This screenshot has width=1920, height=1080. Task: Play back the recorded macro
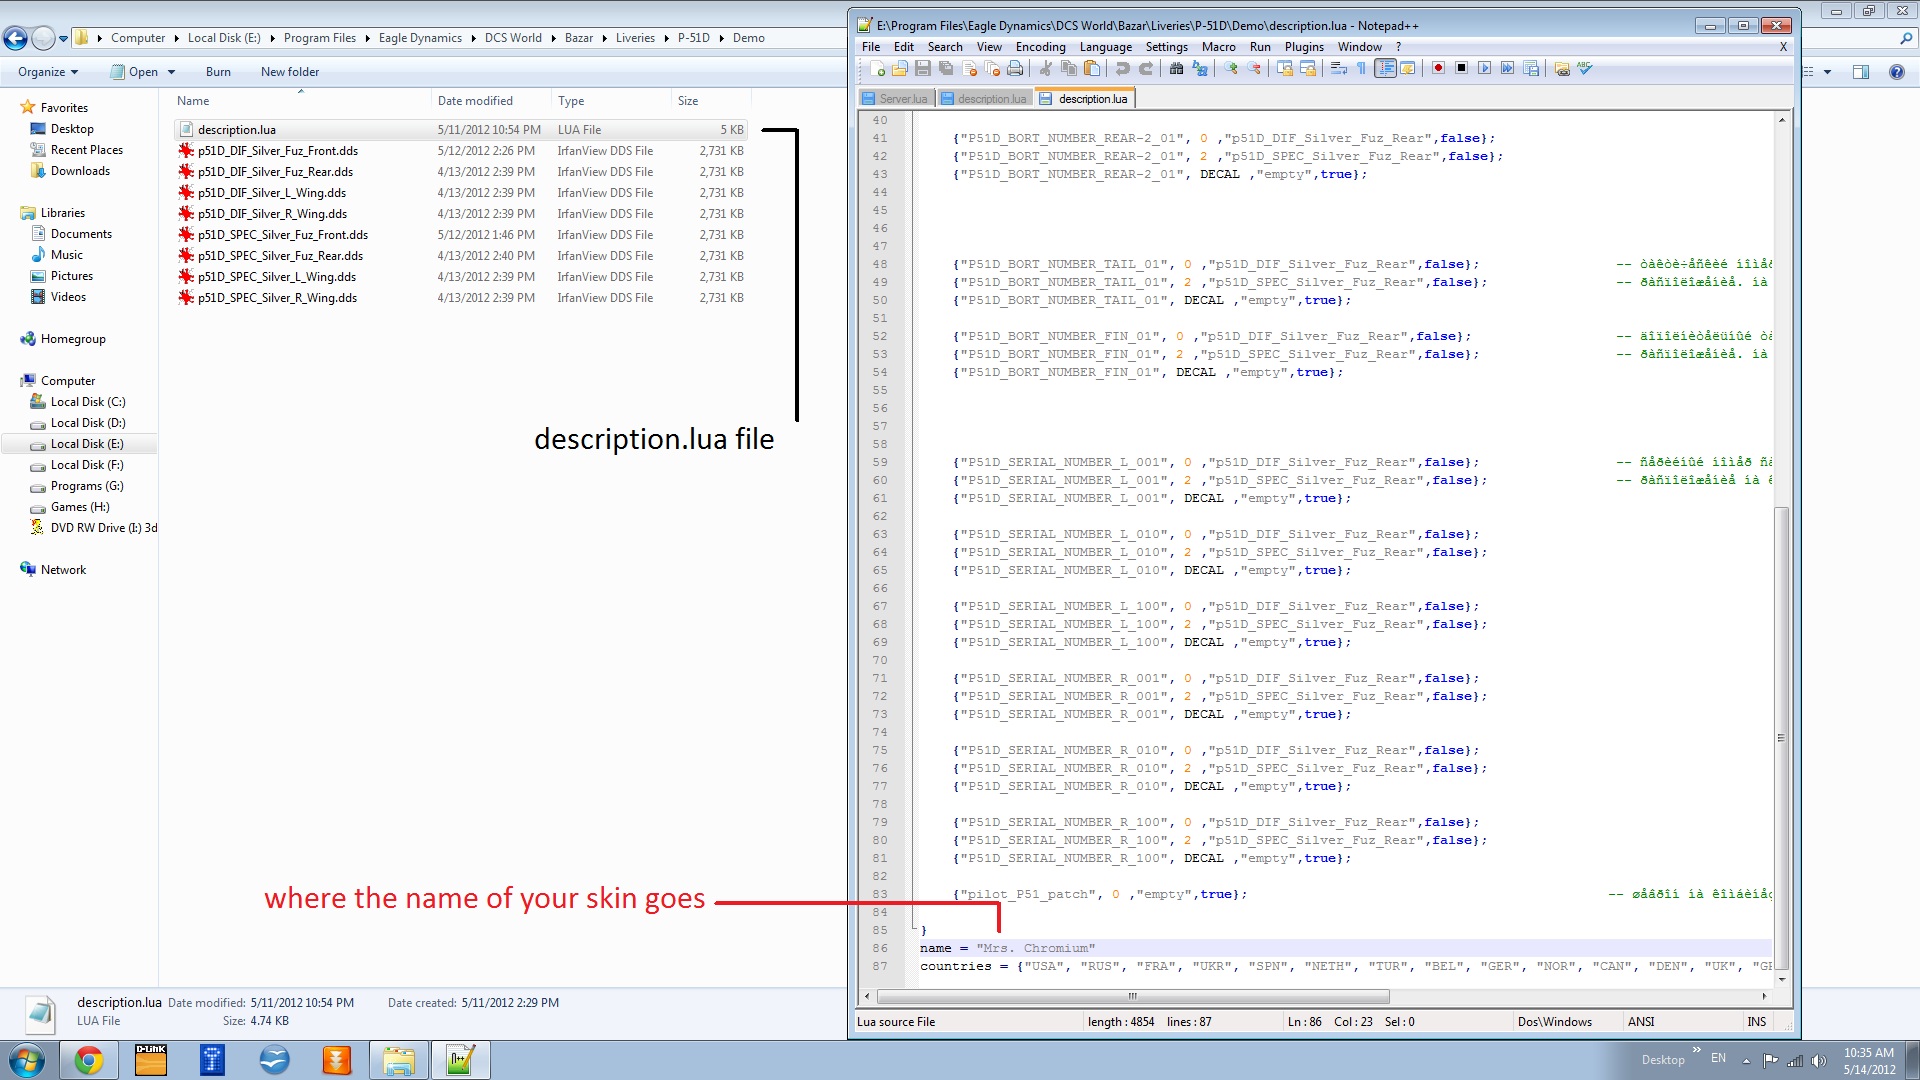click(x=1484, y=69)
